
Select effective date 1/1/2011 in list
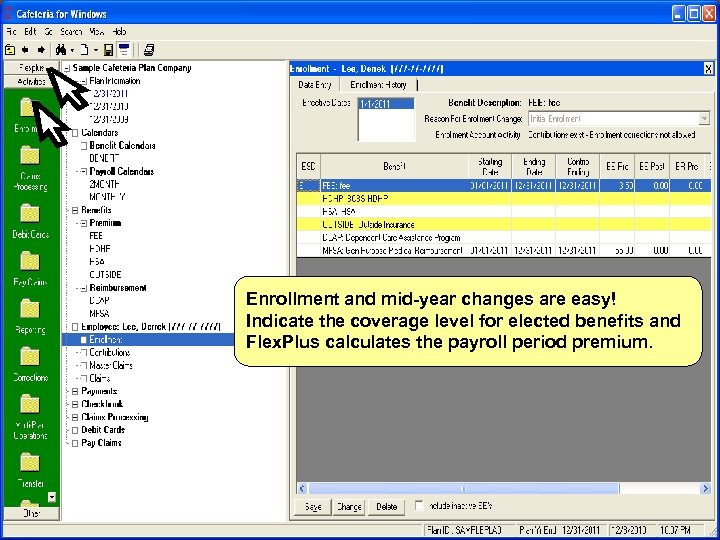point(386,104)
